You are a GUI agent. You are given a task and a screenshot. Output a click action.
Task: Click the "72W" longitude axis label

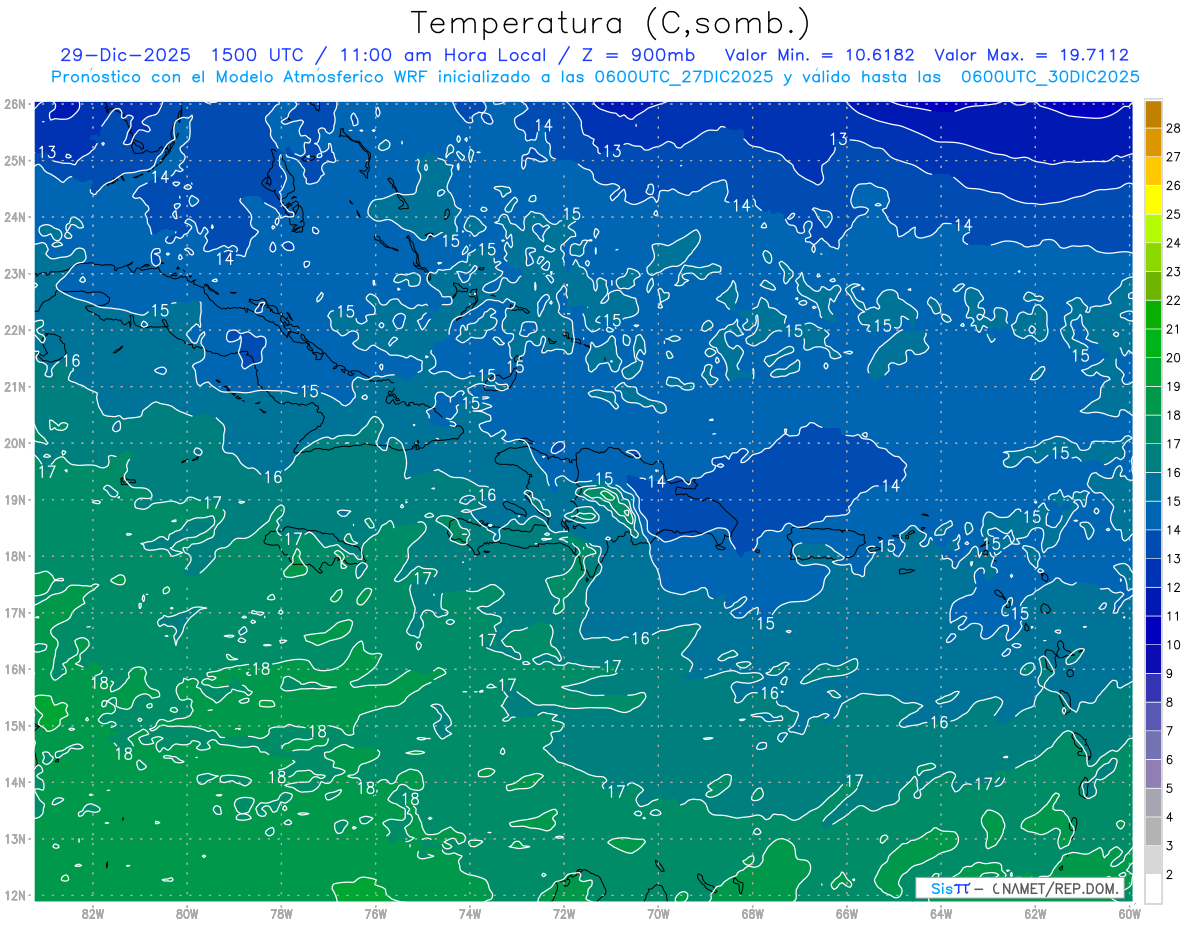coord(564,913)
